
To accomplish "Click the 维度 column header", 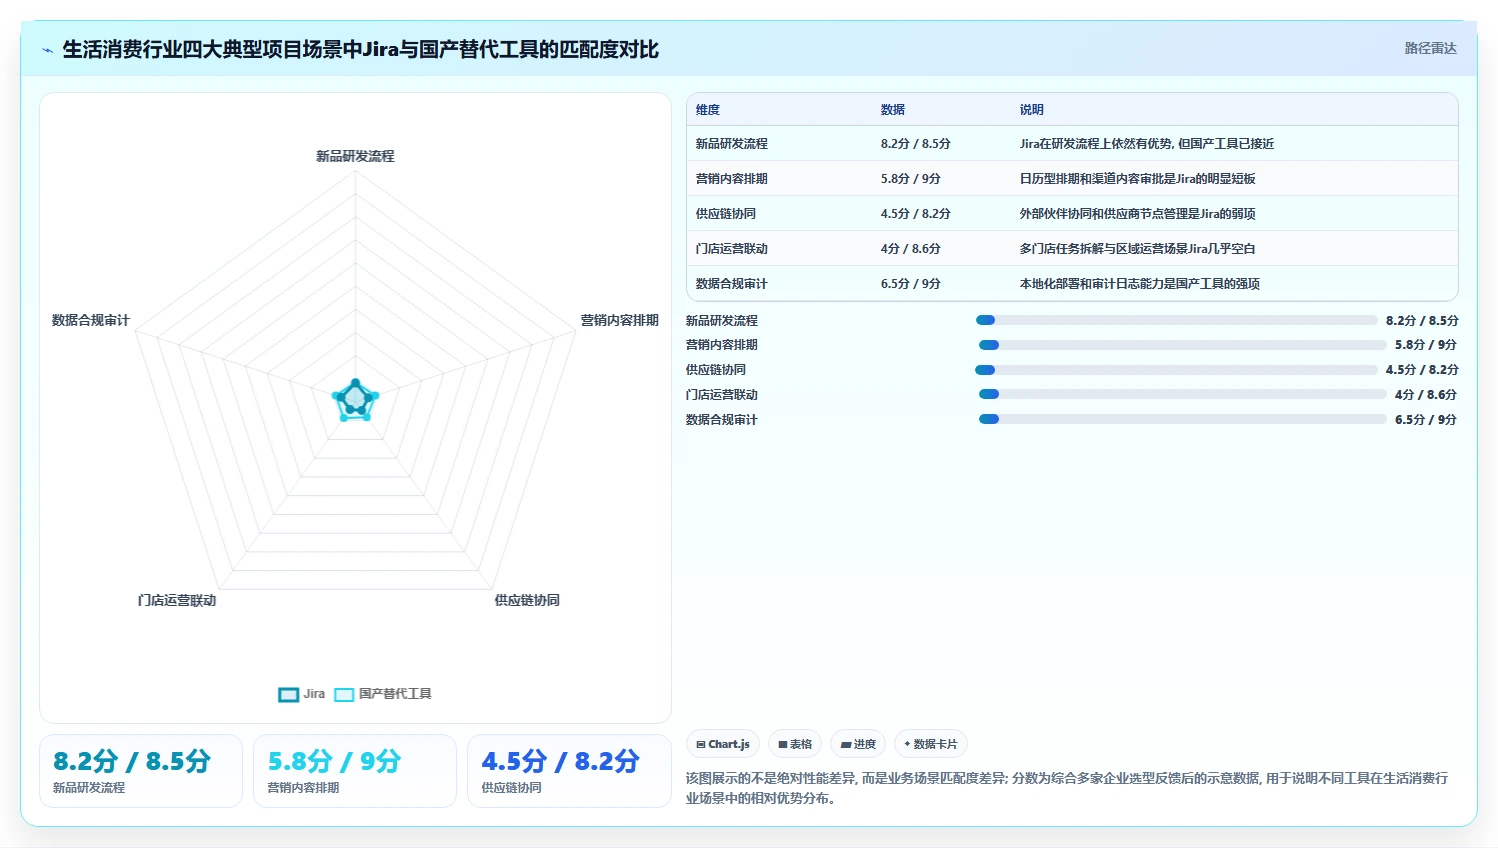I will coord(708,110).
